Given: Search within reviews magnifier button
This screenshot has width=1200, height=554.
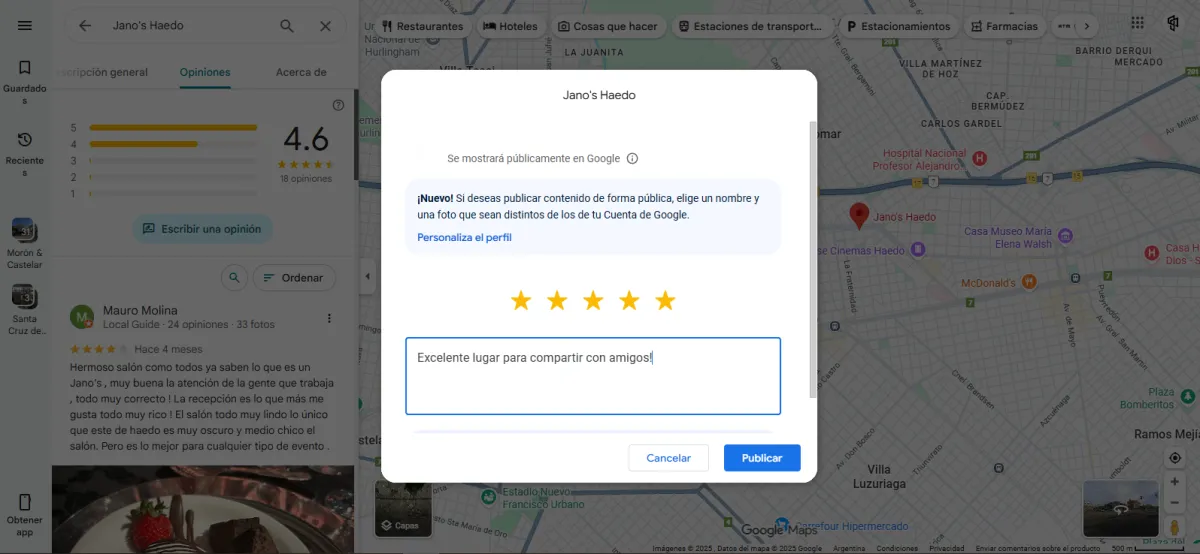Looking at the screenshot, I should (x=234, y=277).
